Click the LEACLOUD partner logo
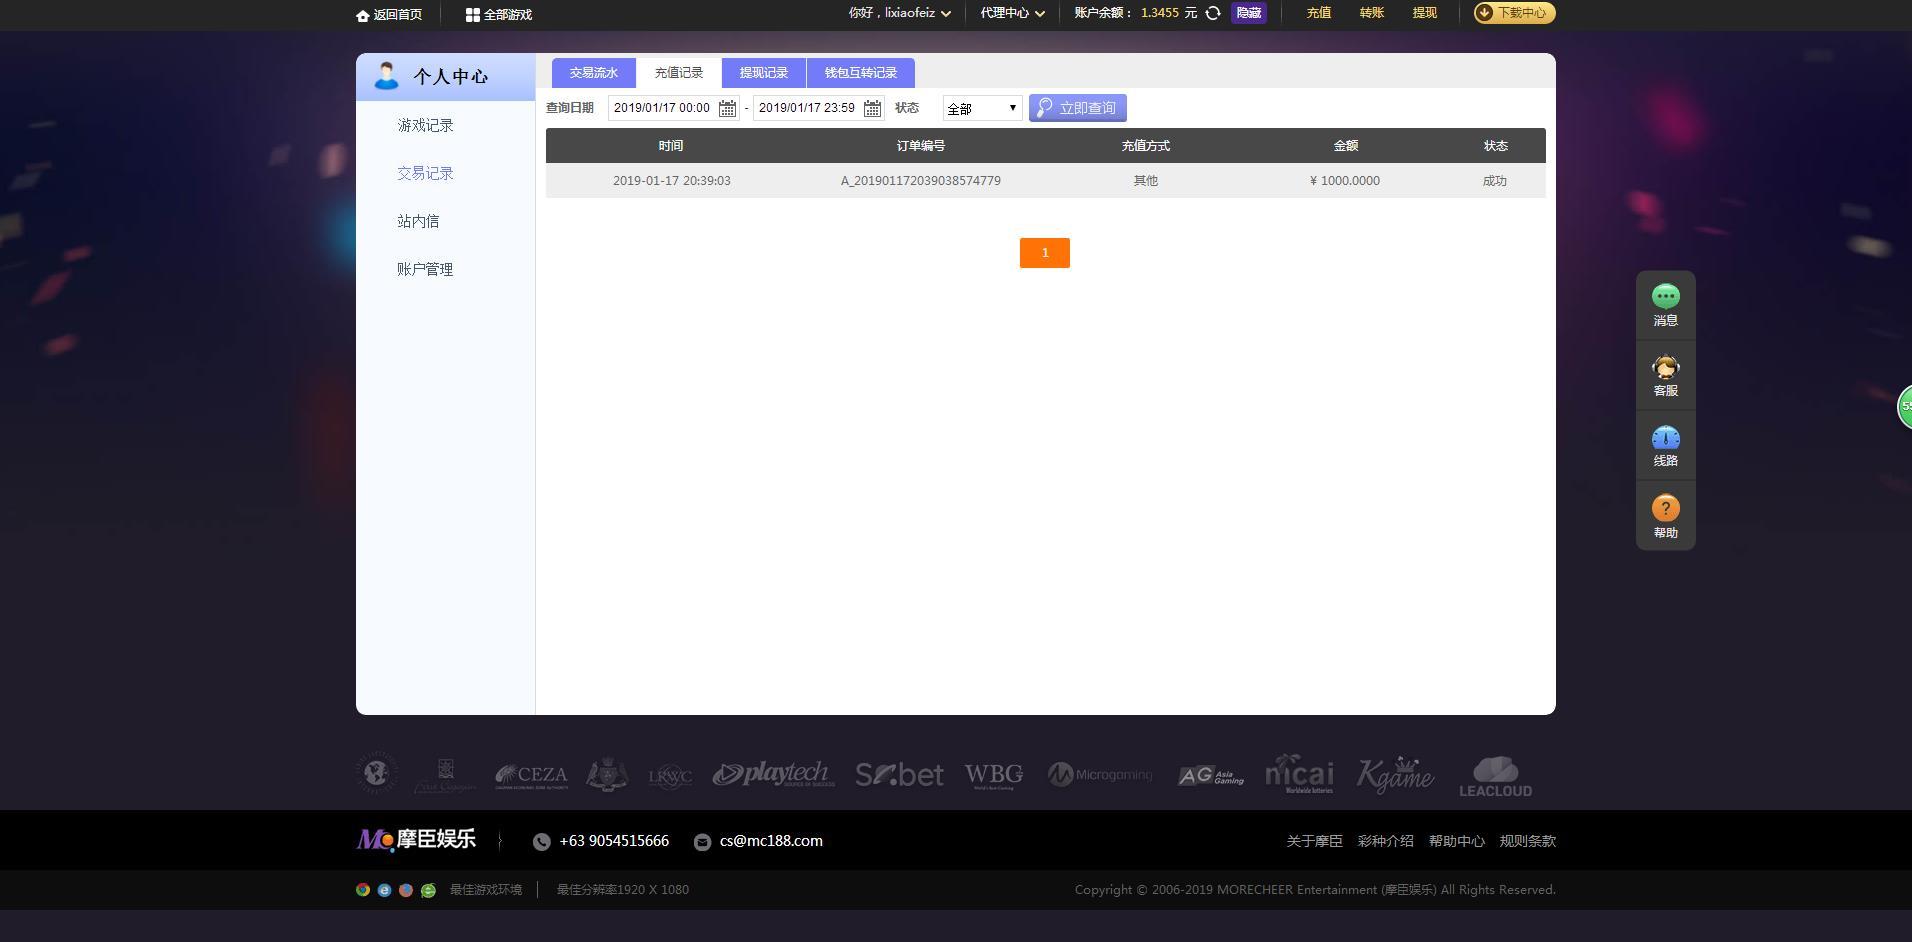 coord(1495,777)
